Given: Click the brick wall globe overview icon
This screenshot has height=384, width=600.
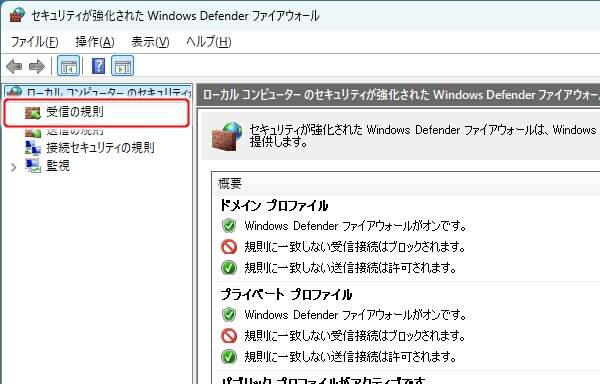Looking at the screenshot, I should coord(227,136).
